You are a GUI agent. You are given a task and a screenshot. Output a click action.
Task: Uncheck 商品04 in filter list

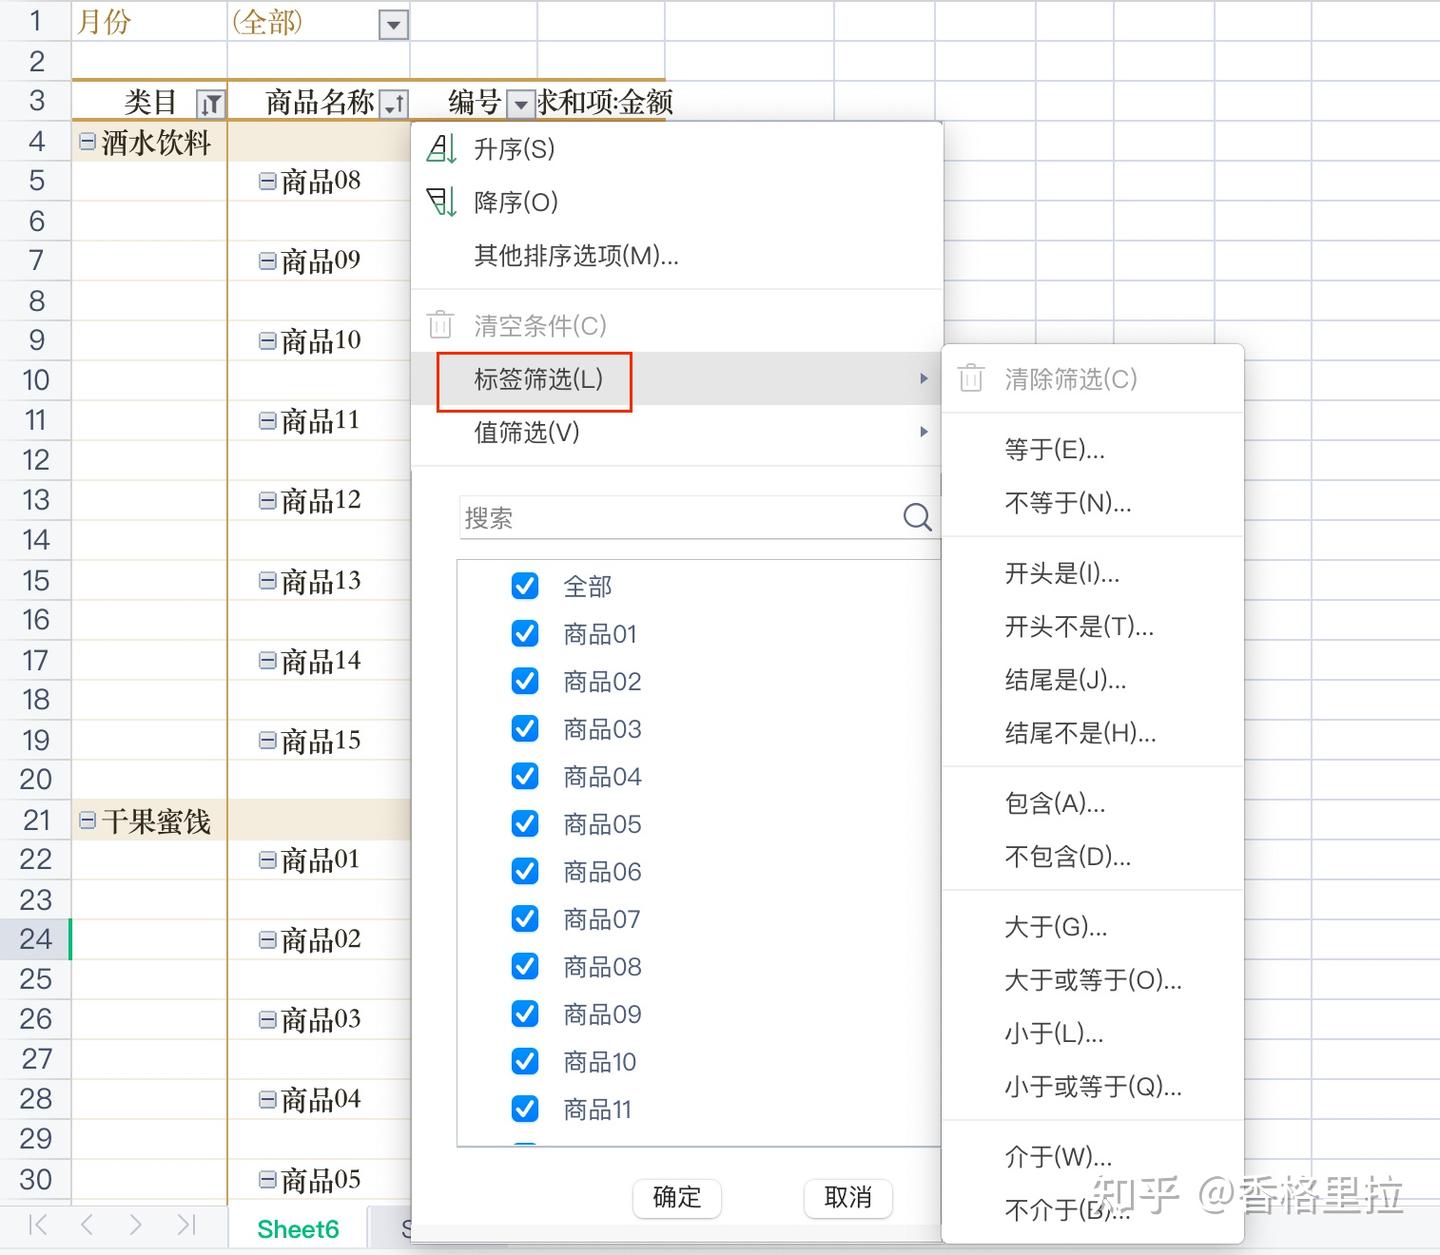tap(525, 776)
